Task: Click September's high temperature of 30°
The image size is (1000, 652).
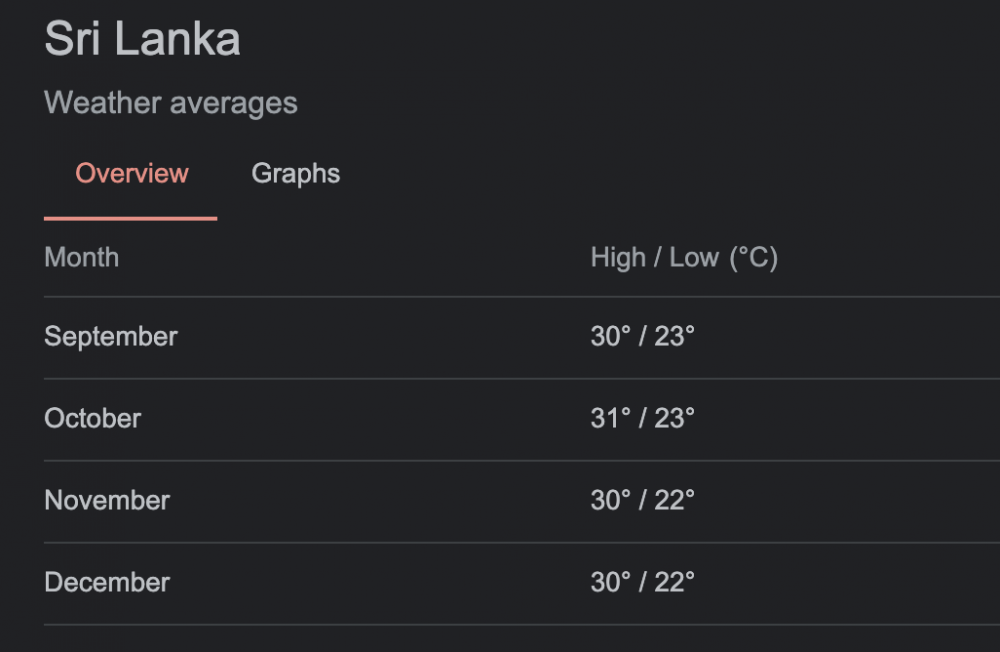Action: (611, 337)
